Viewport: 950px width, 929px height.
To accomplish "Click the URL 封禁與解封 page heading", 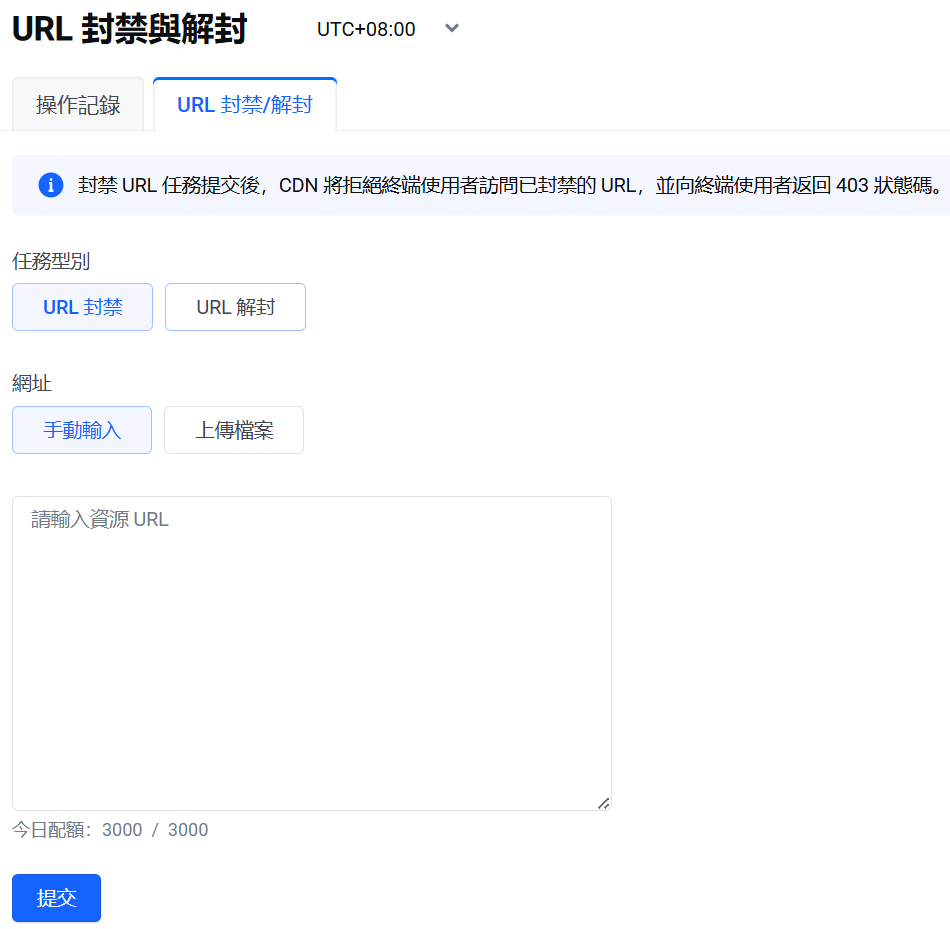I will 129,30.
